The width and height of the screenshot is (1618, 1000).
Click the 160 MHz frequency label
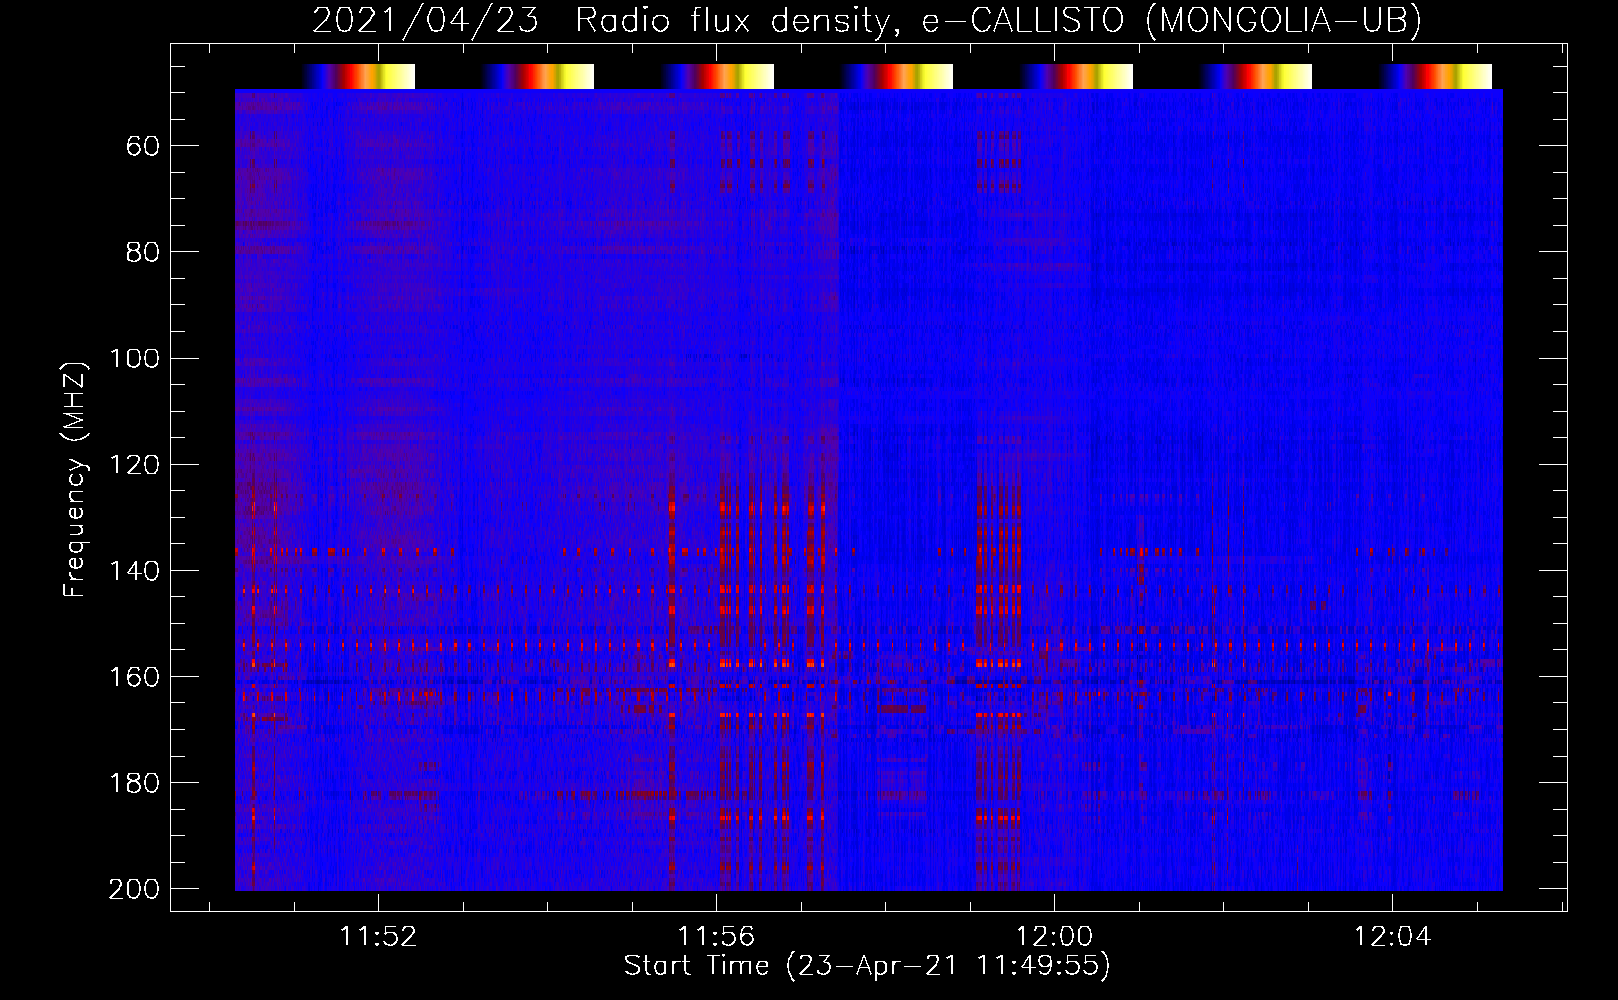134,677
